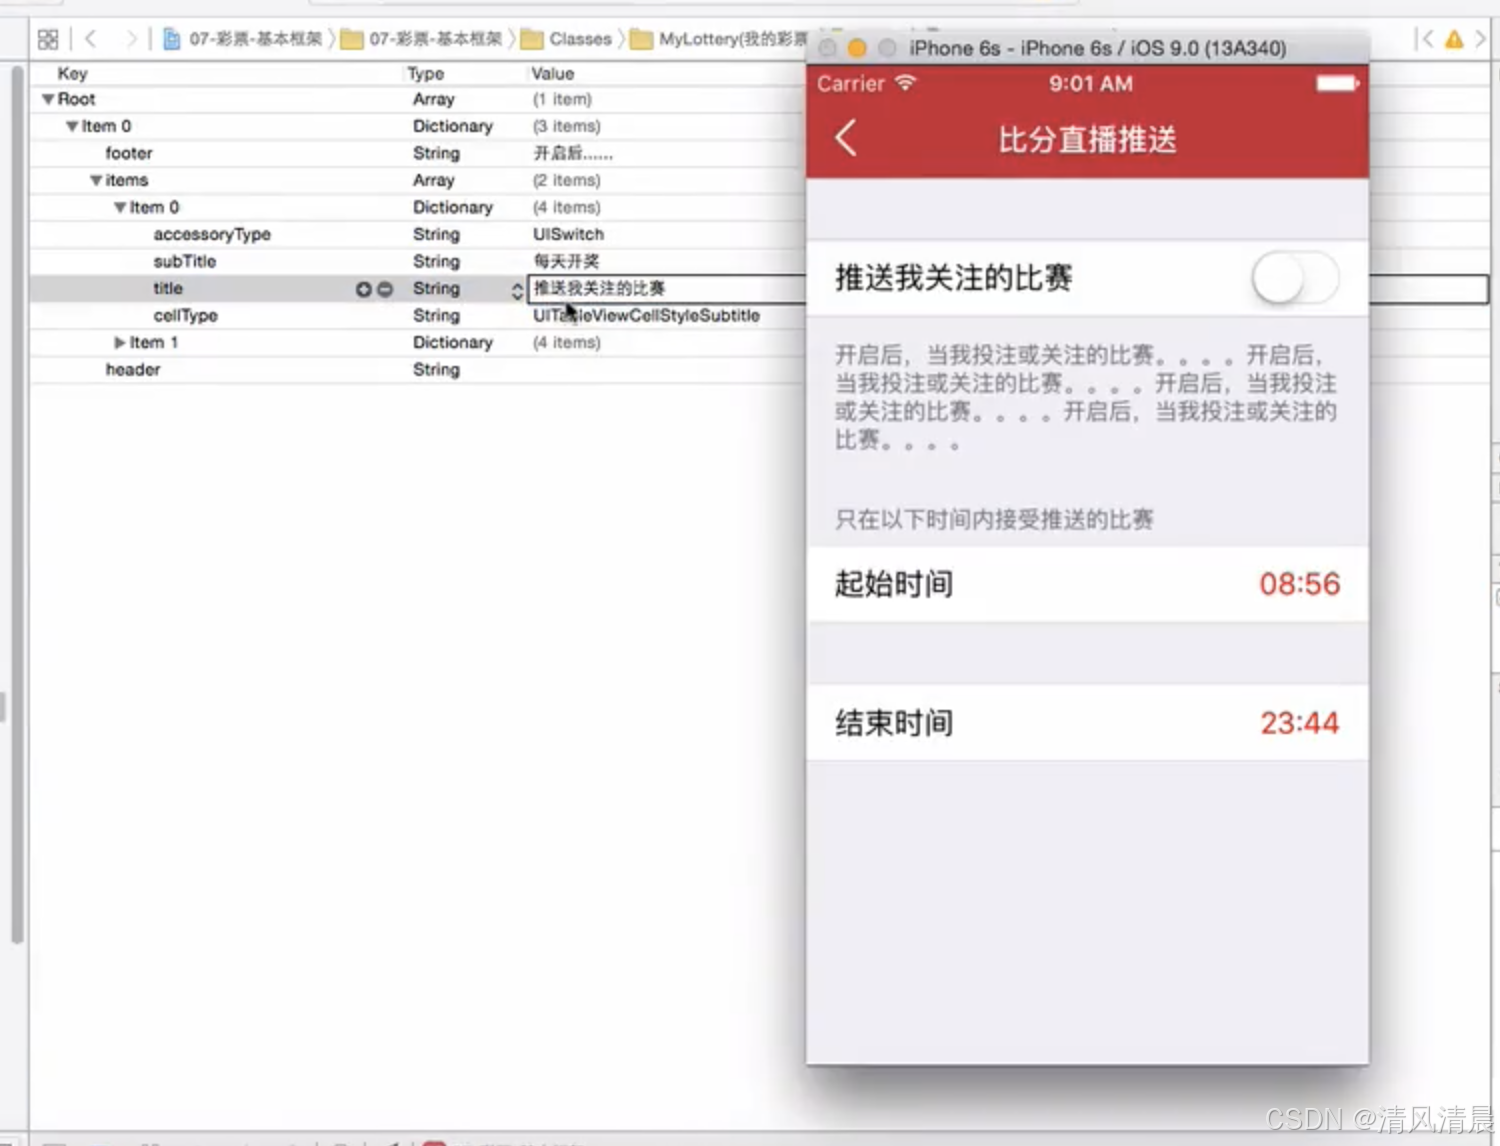Viewport: 1500px width, 1146px height.
Task: Click the left vertical scrollbar of the editor
Action: pos(17,505)
